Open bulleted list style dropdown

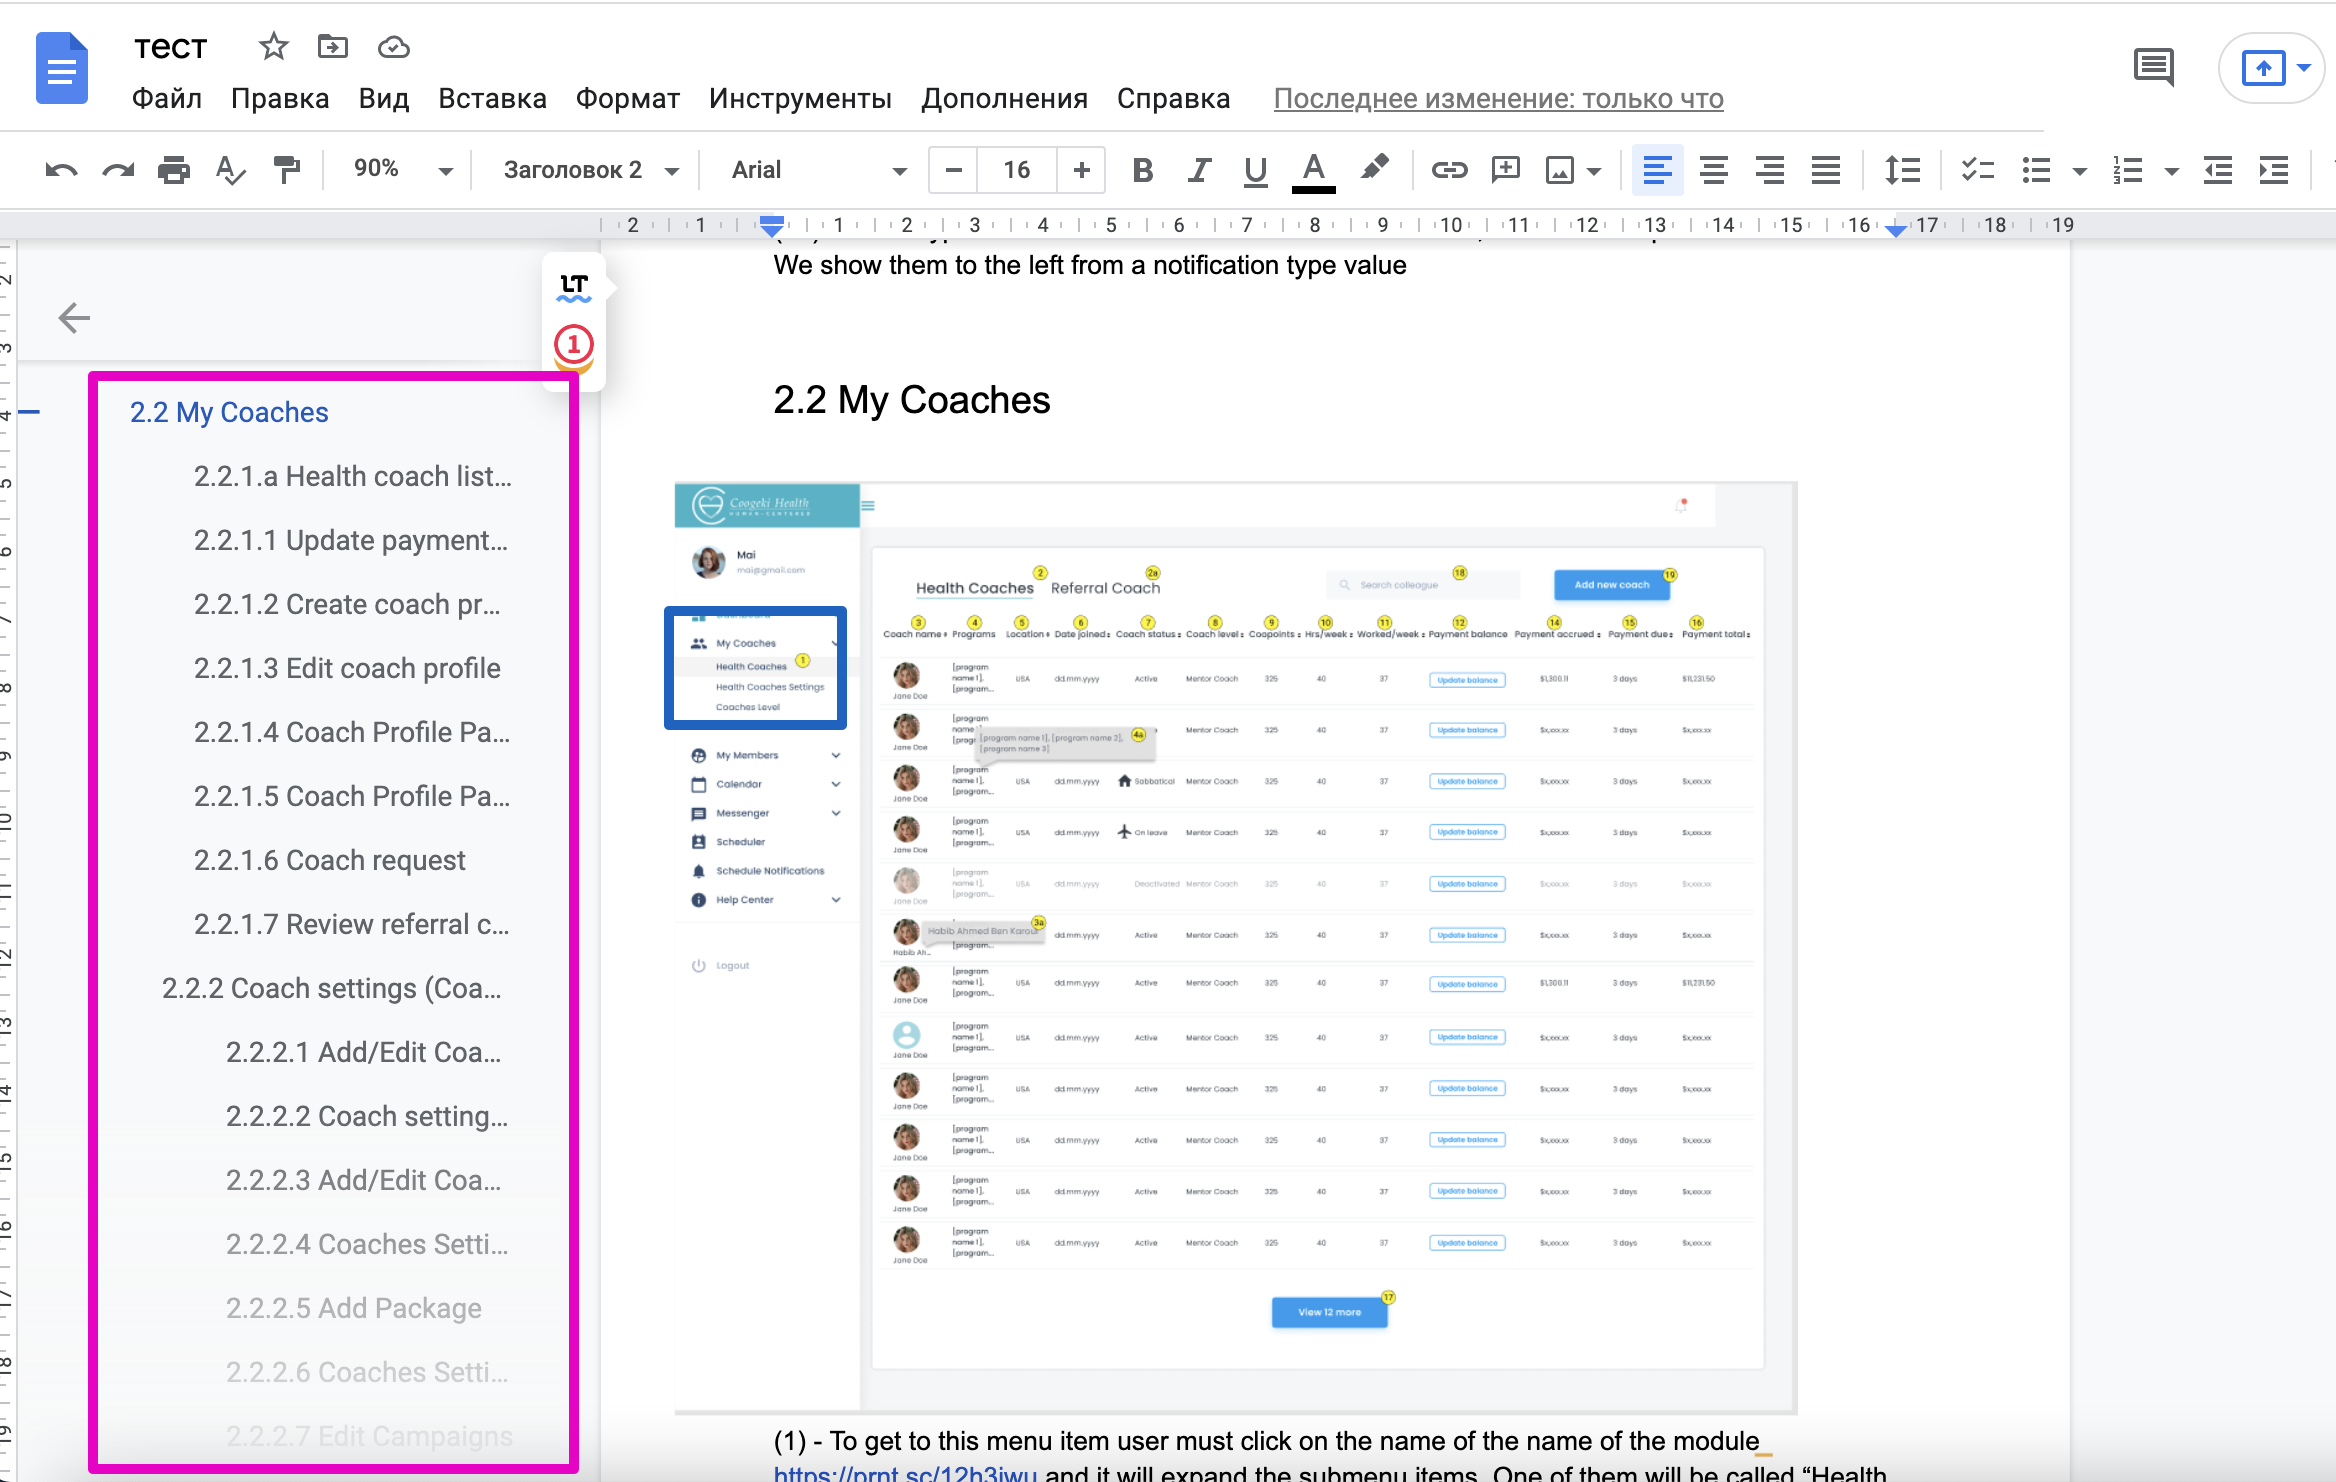(x=2080, y=171)
